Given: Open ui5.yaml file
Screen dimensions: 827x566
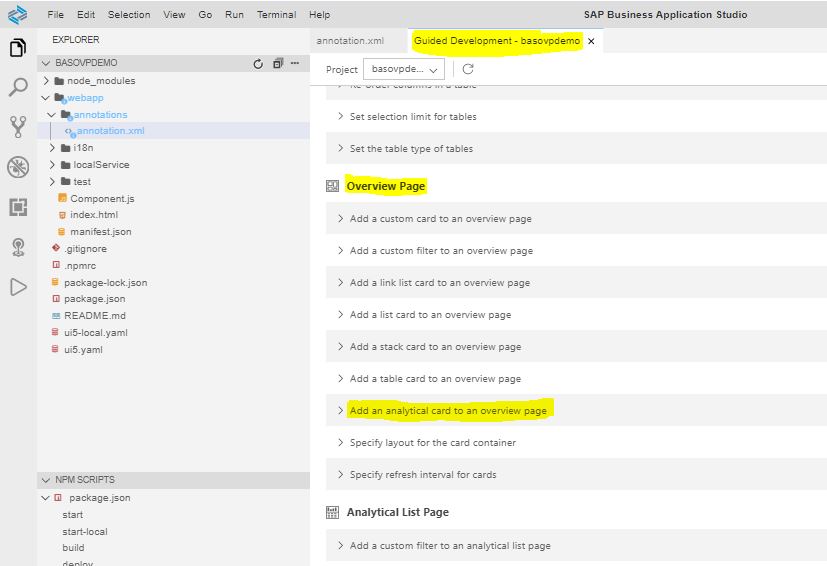Looking at the screenshot, I should pyautogui.click(x=83, y=350).
